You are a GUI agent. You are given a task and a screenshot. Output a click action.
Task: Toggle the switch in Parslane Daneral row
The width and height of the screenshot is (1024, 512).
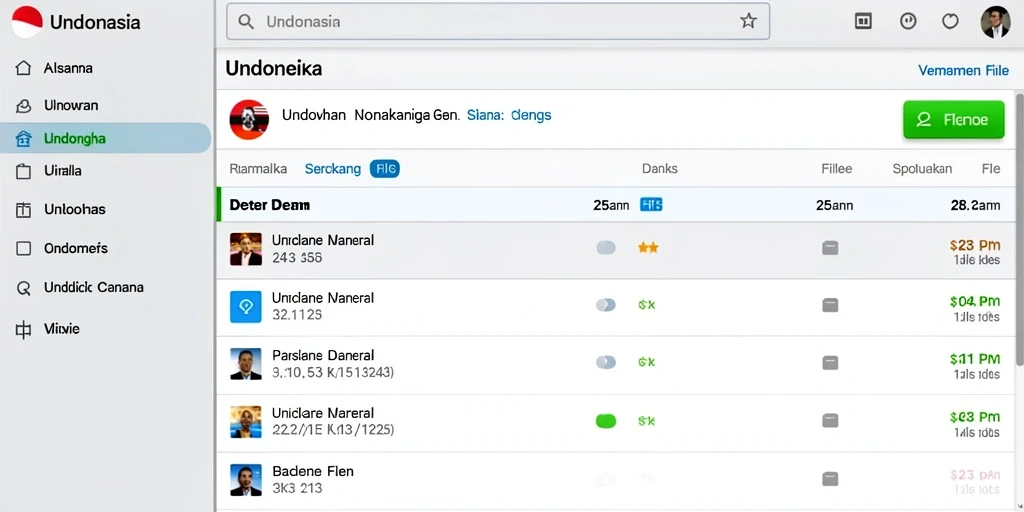point(606,362)
